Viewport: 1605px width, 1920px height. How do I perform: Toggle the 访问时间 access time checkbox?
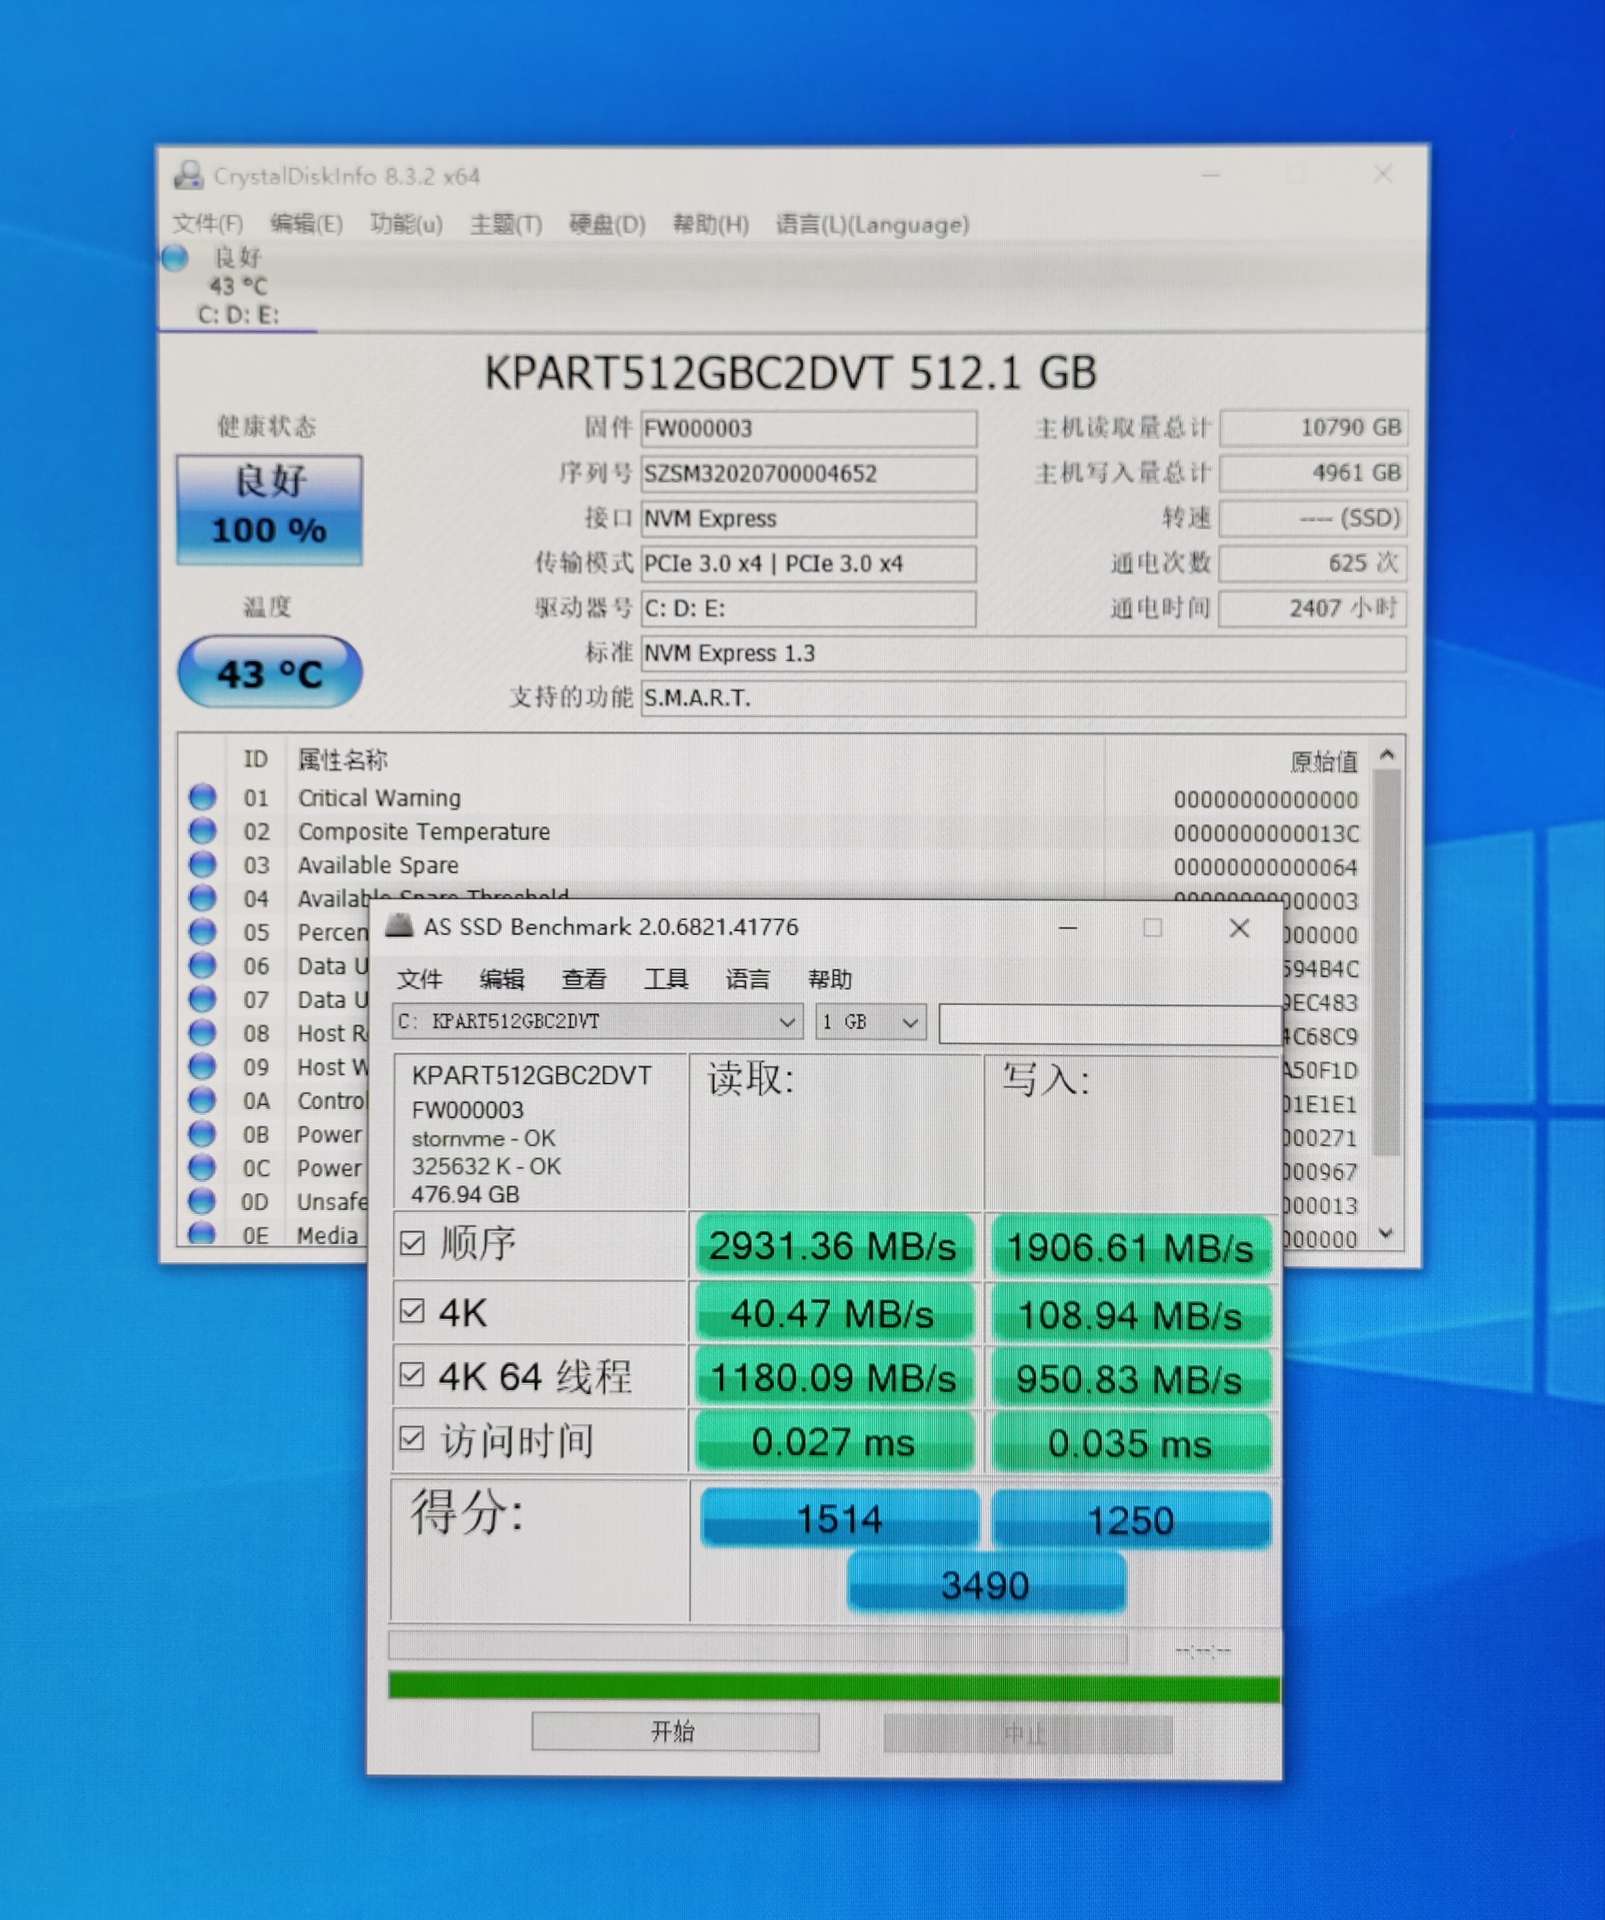pos(412,1439)
